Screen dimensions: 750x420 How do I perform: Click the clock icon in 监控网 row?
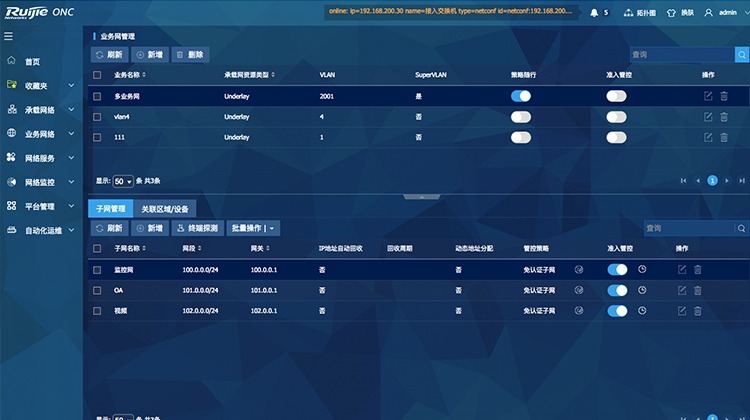pyautogui.click(x=642, y=269)
